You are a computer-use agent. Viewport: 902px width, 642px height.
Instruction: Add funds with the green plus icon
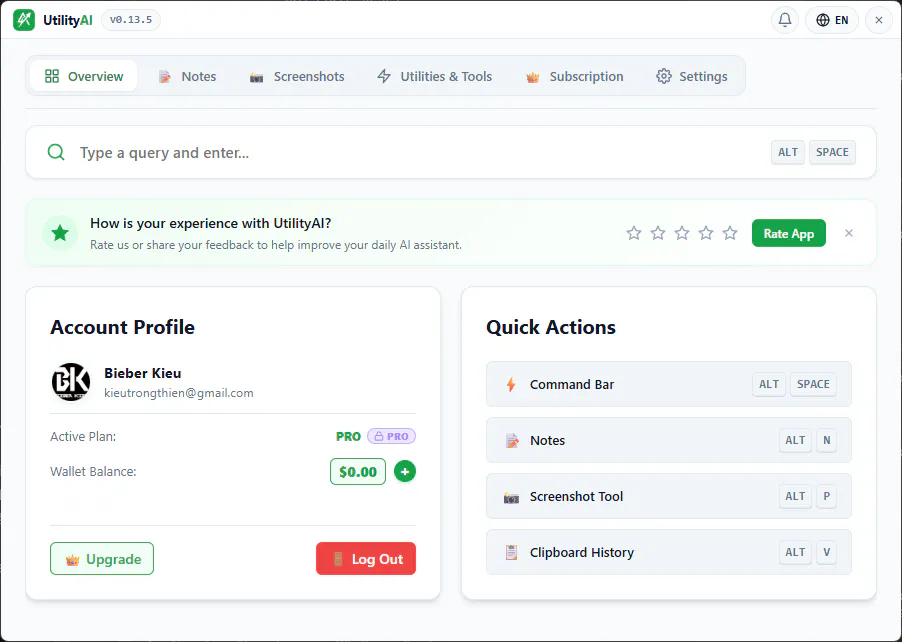click(405, 472)
